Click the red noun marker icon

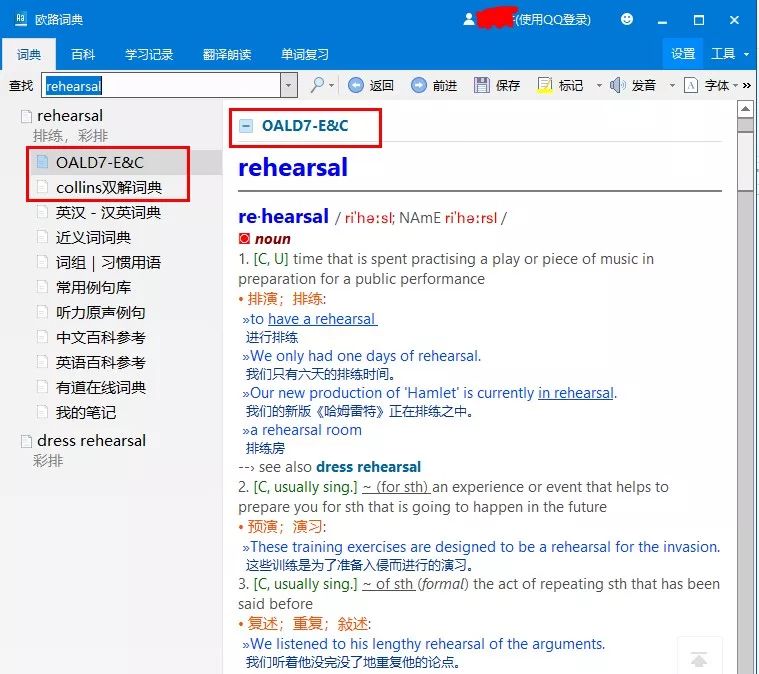coord(244,239)
